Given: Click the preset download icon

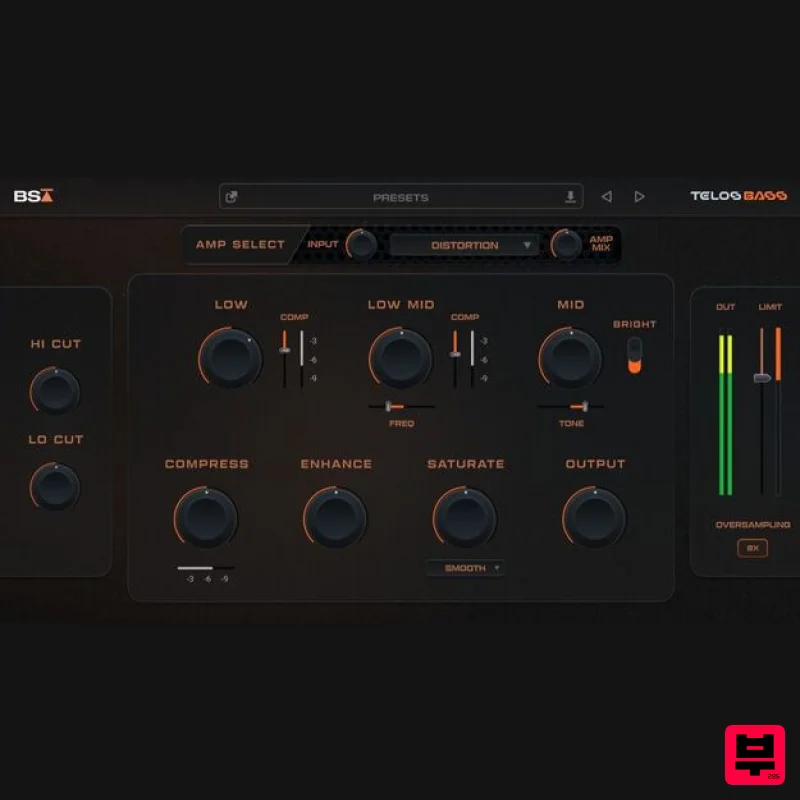Looking at the screenshot, I should [571, 196].
